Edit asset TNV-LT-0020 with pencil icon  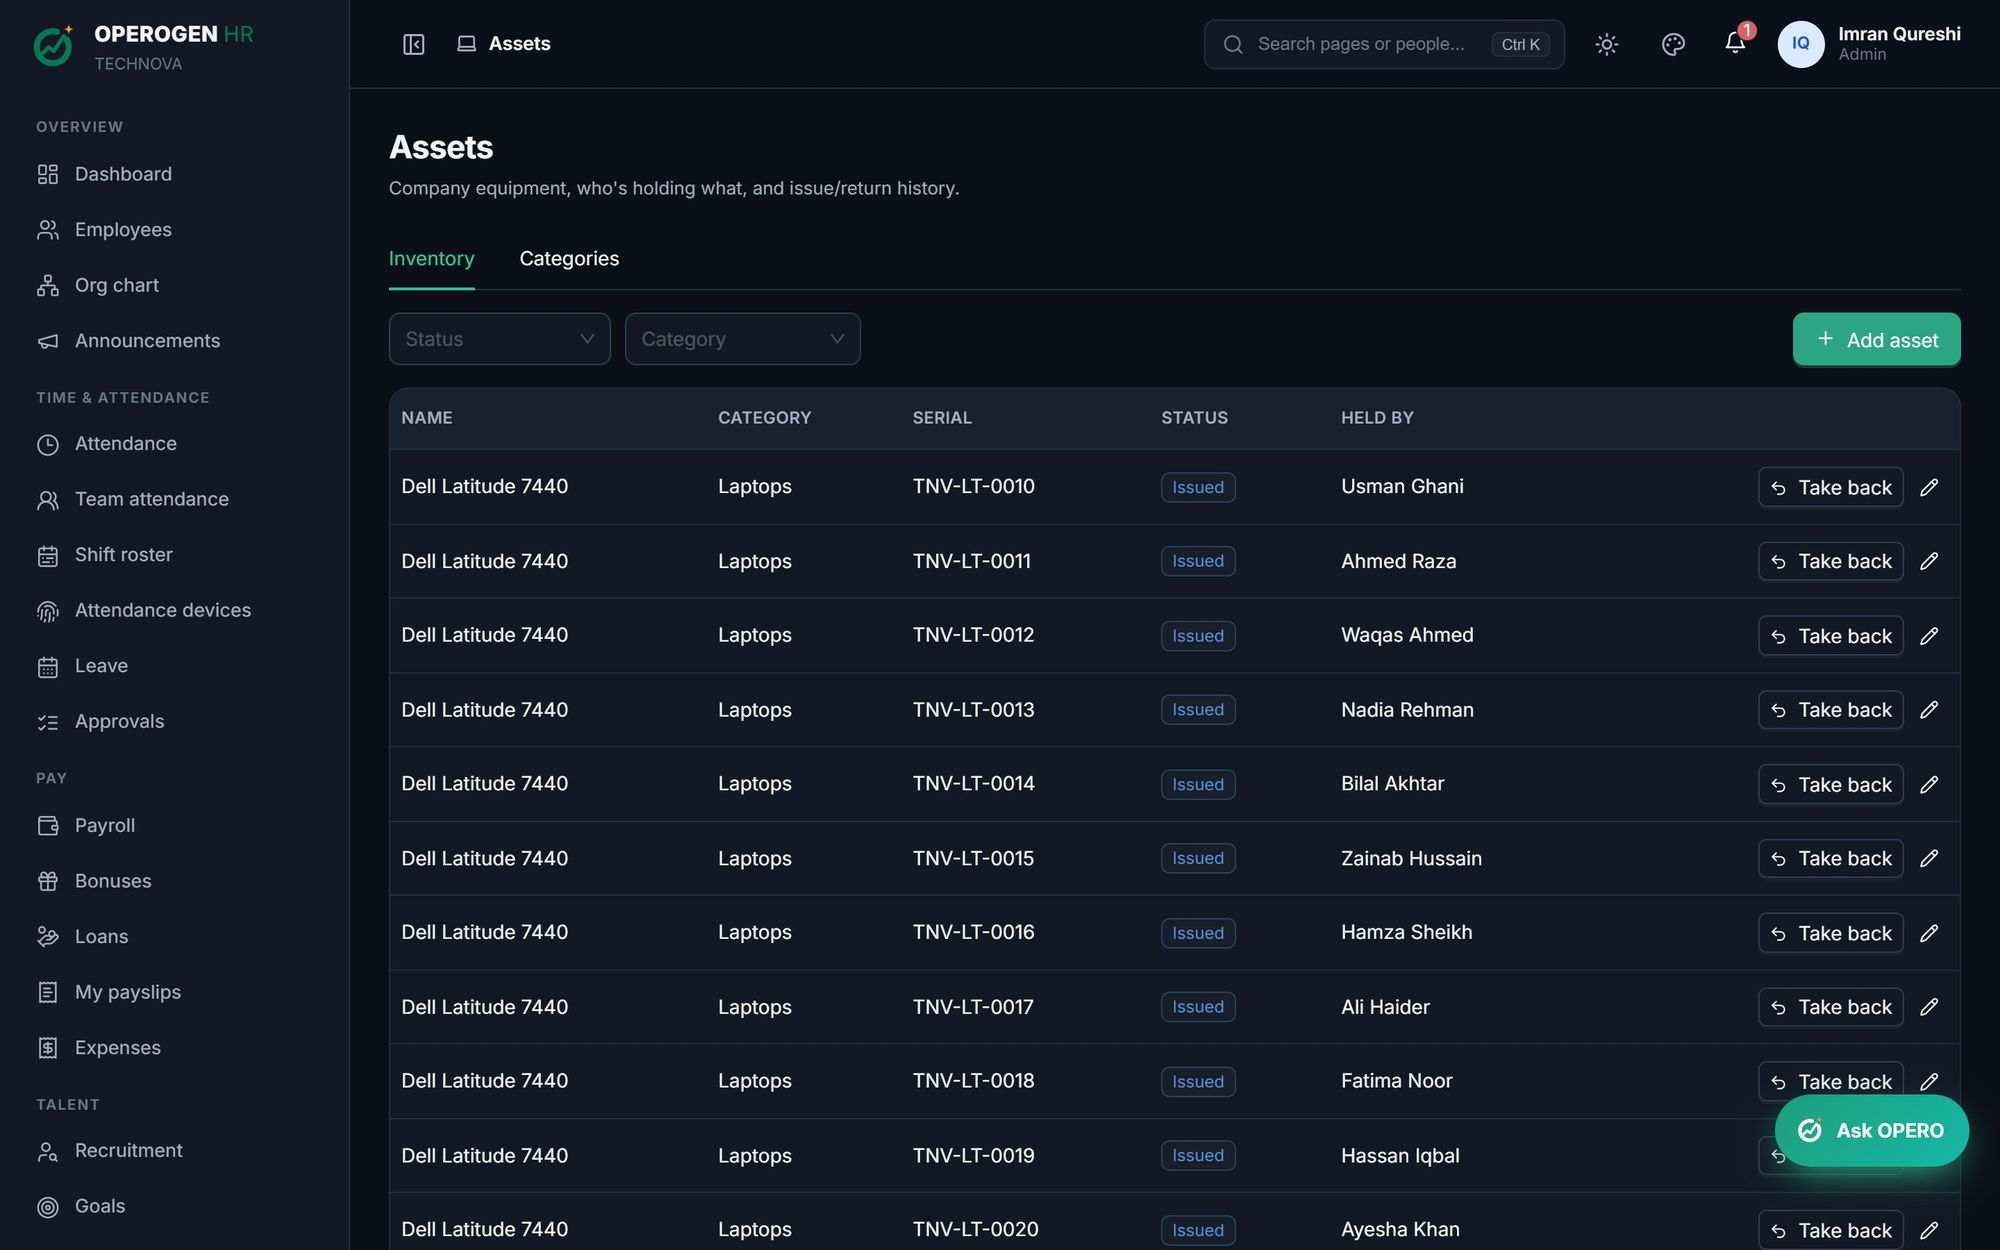1929,1230
